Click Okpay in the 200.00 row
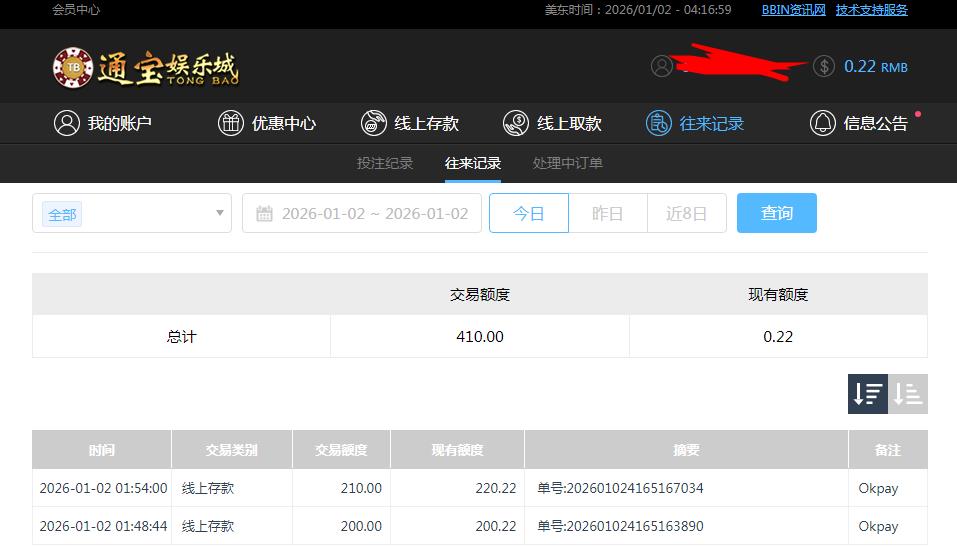957x547 pixels. 878,526
